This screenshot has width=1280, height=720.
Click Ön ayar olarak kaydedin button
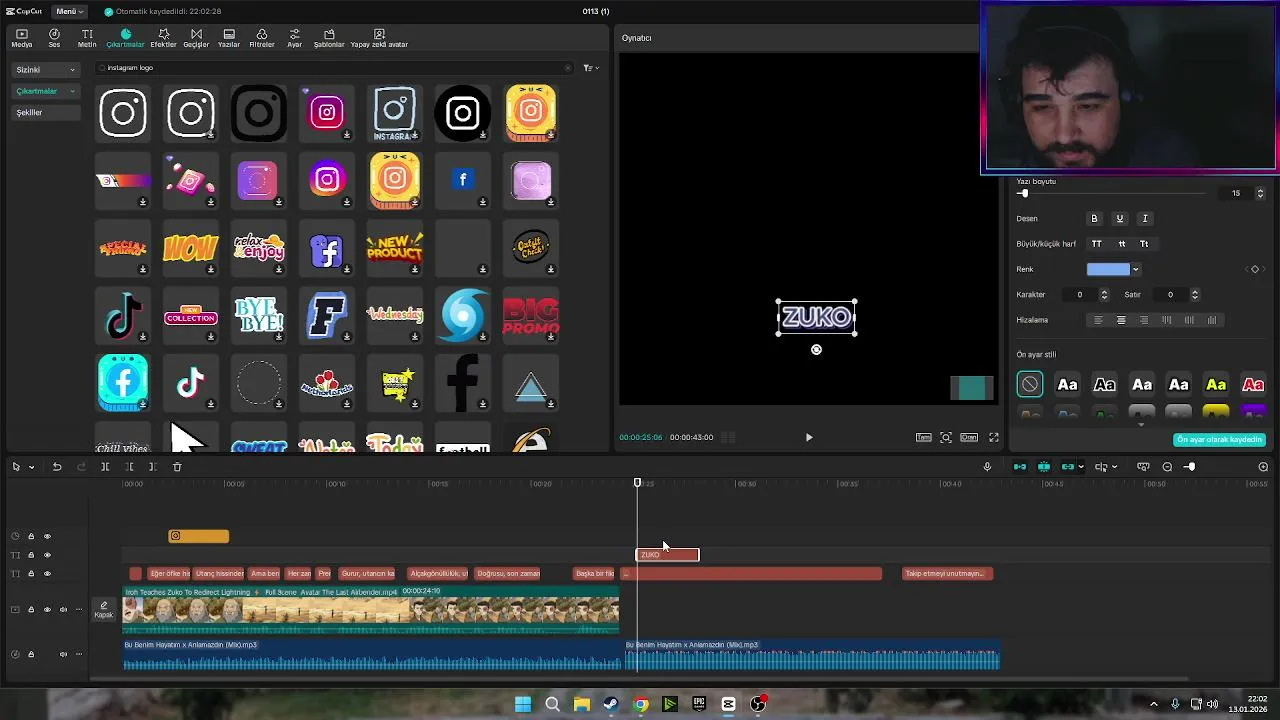coord(1219,440)
